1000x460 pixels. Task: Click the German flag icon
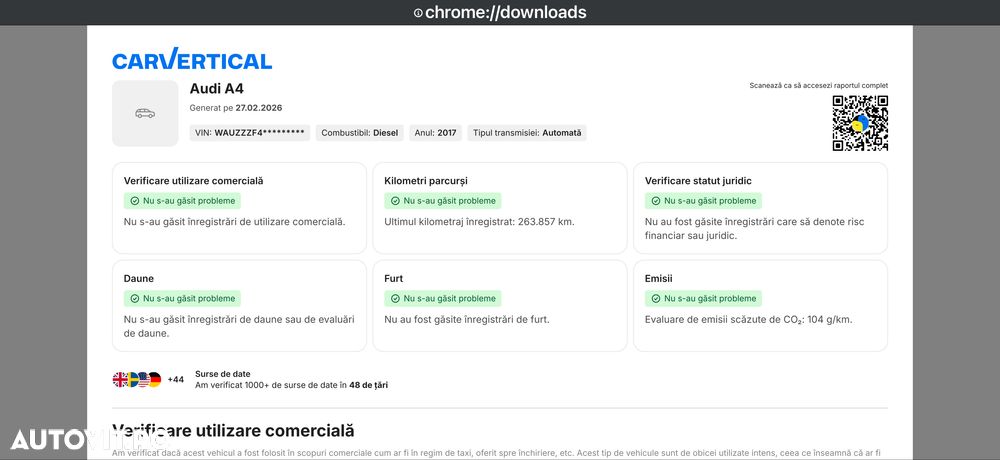pos(155,379)
